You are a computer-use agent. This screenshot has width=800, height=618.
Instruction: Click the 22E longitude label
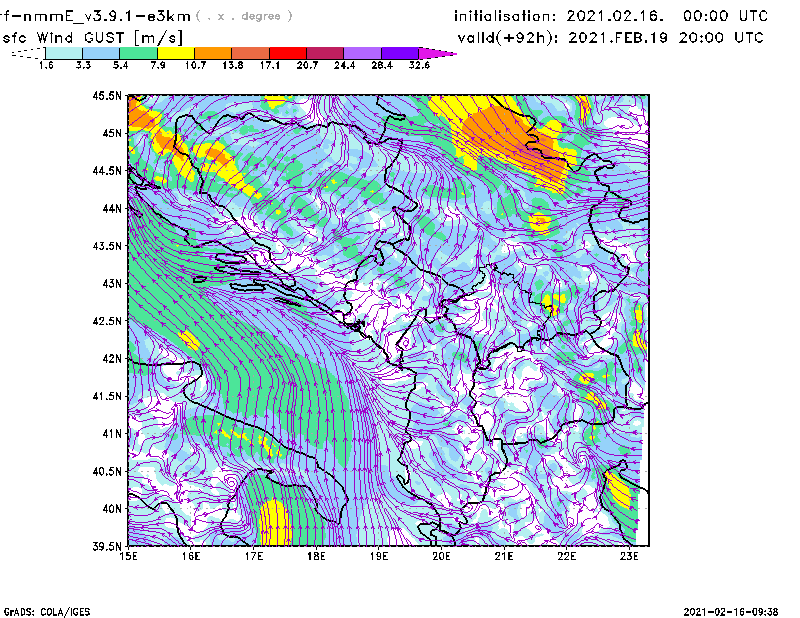click(x=566, y=556)
